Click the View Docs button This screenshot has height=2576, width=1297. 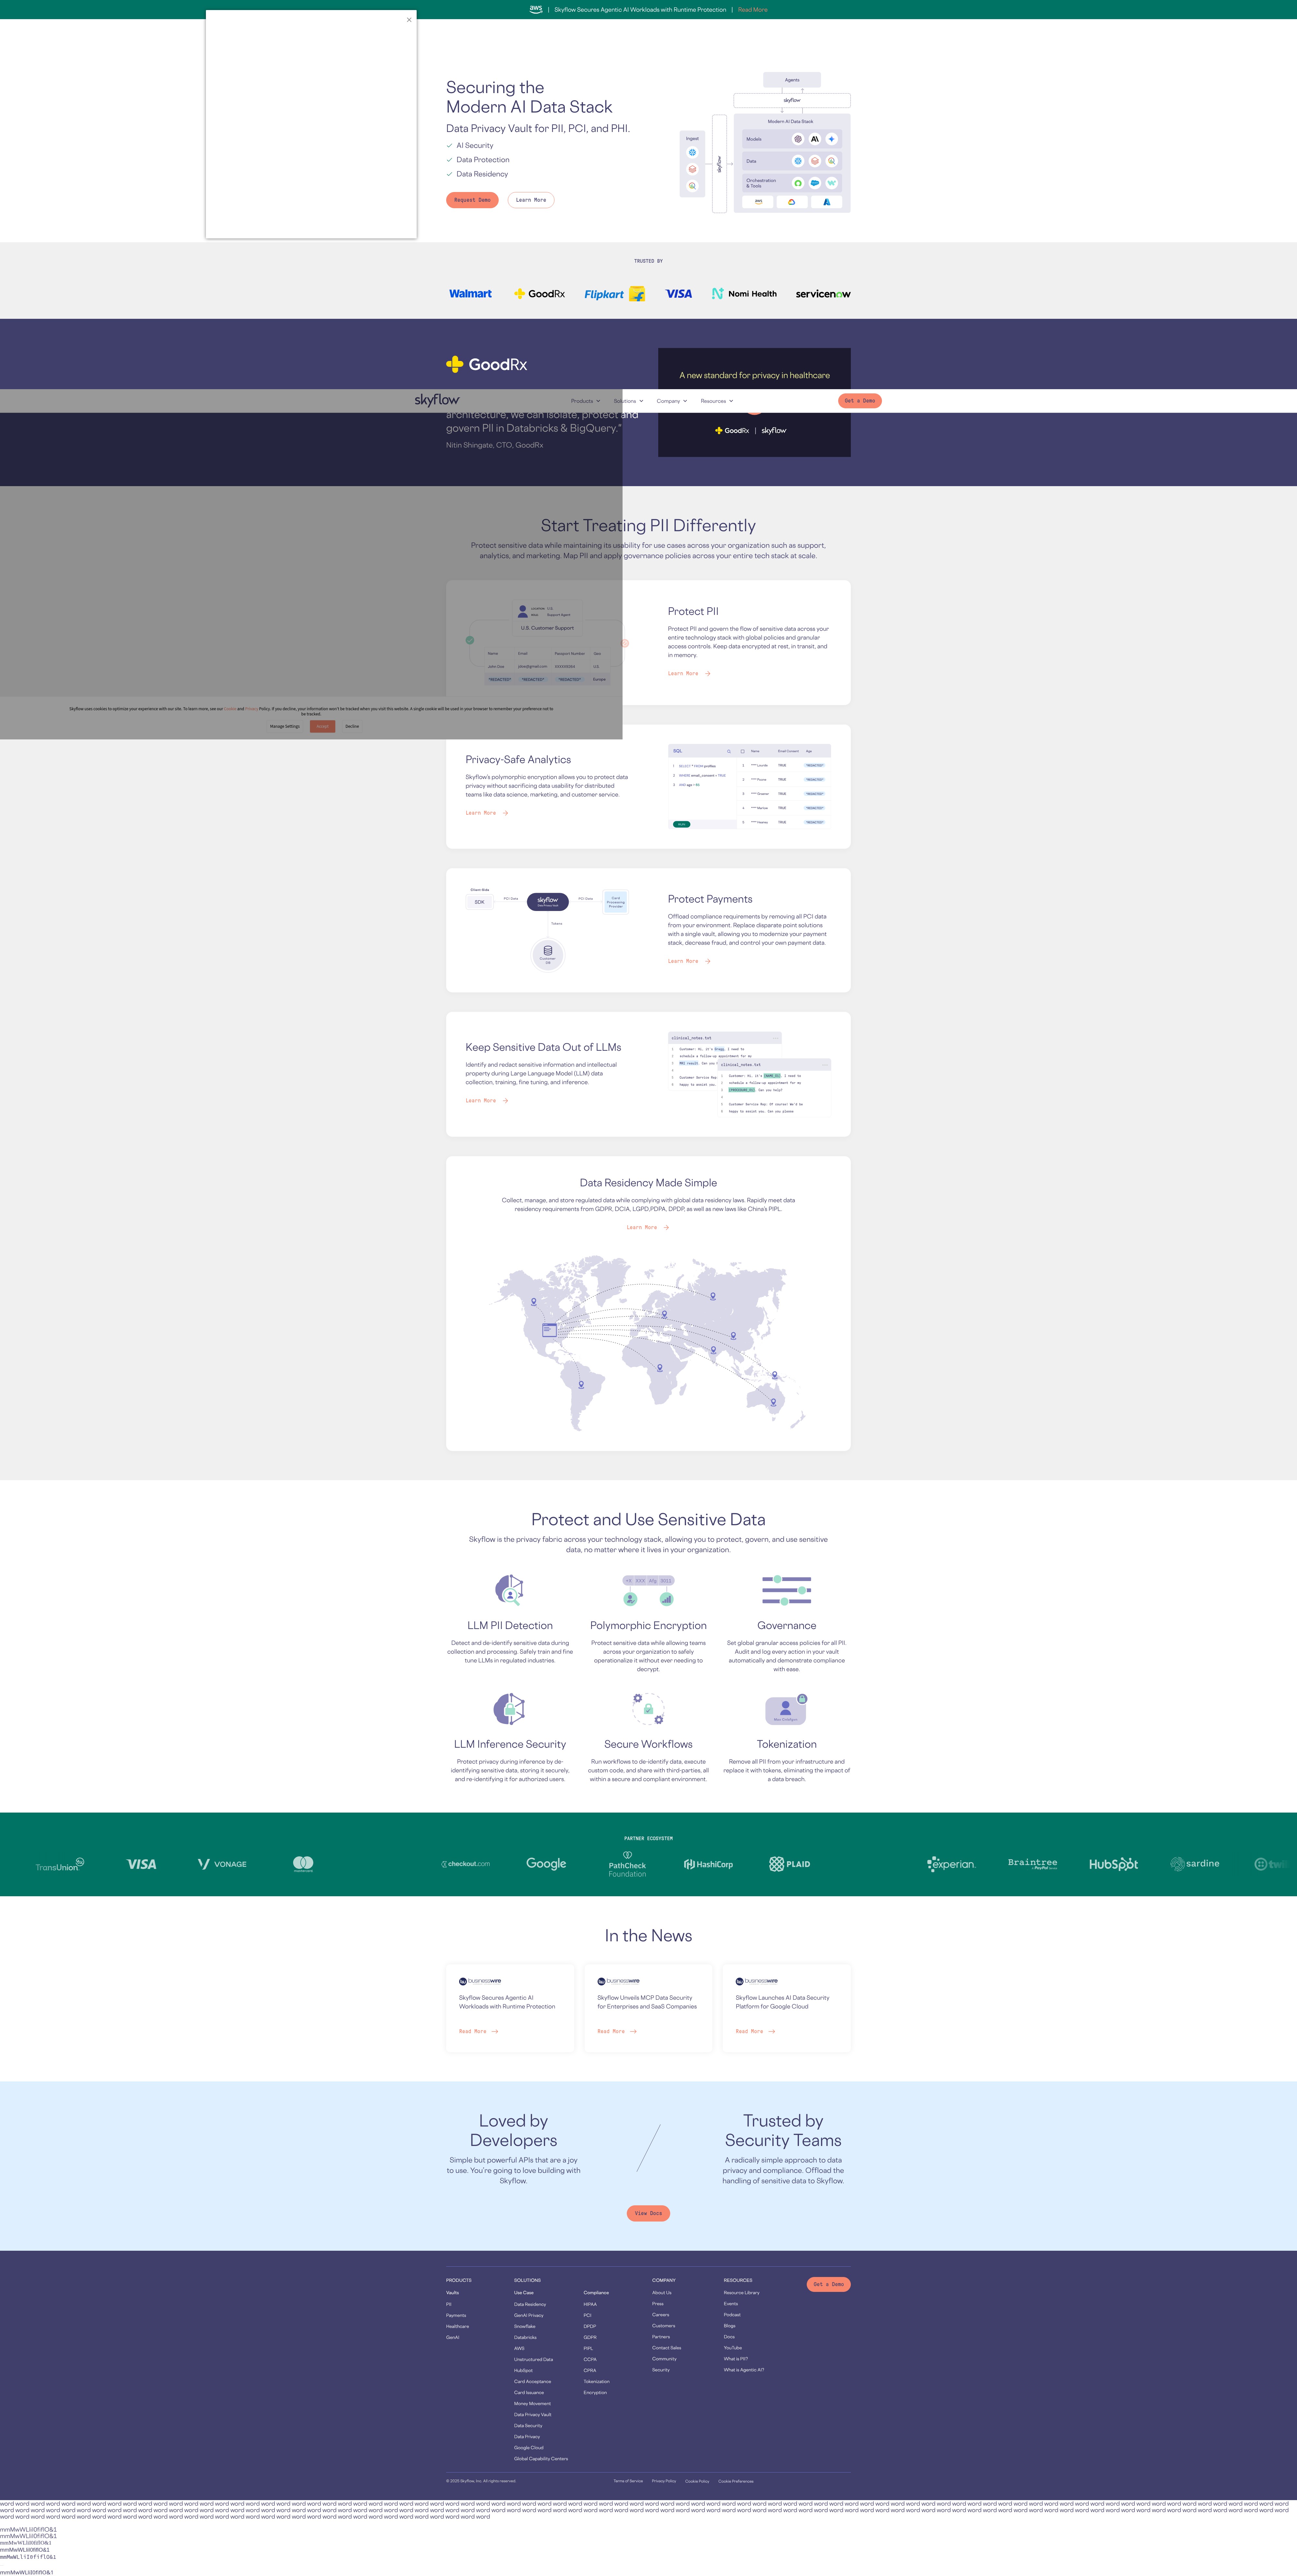click(x=648, y=2213)
